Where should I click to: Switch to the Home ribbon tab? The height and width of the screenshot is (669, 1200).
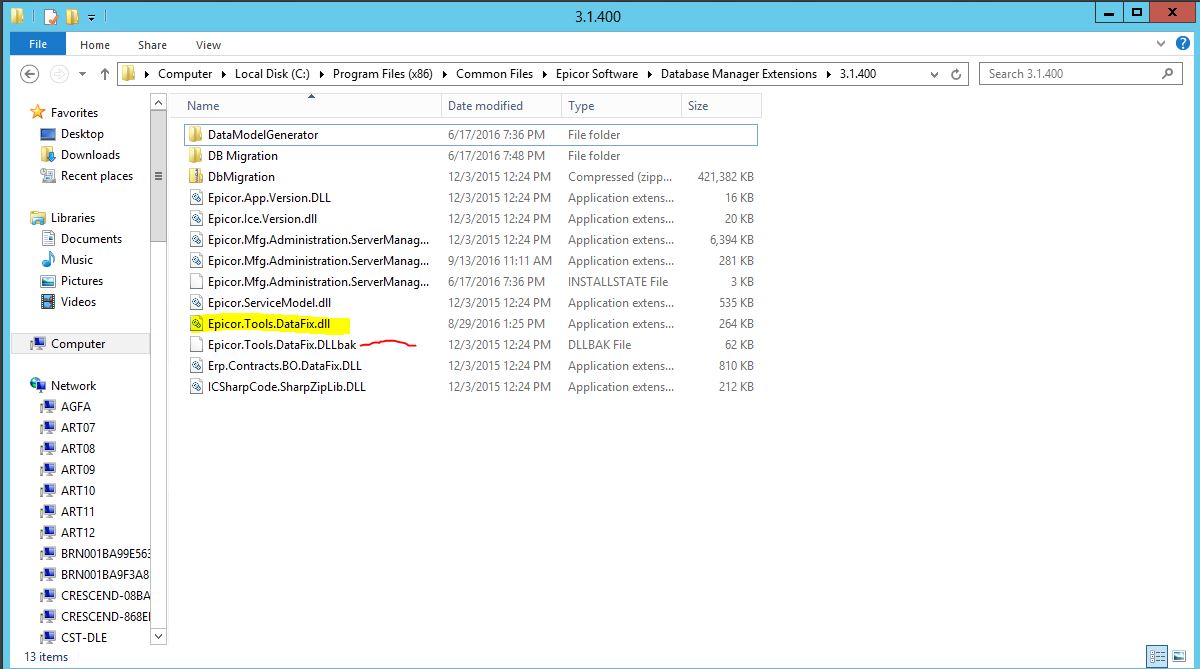click(95, 45)
